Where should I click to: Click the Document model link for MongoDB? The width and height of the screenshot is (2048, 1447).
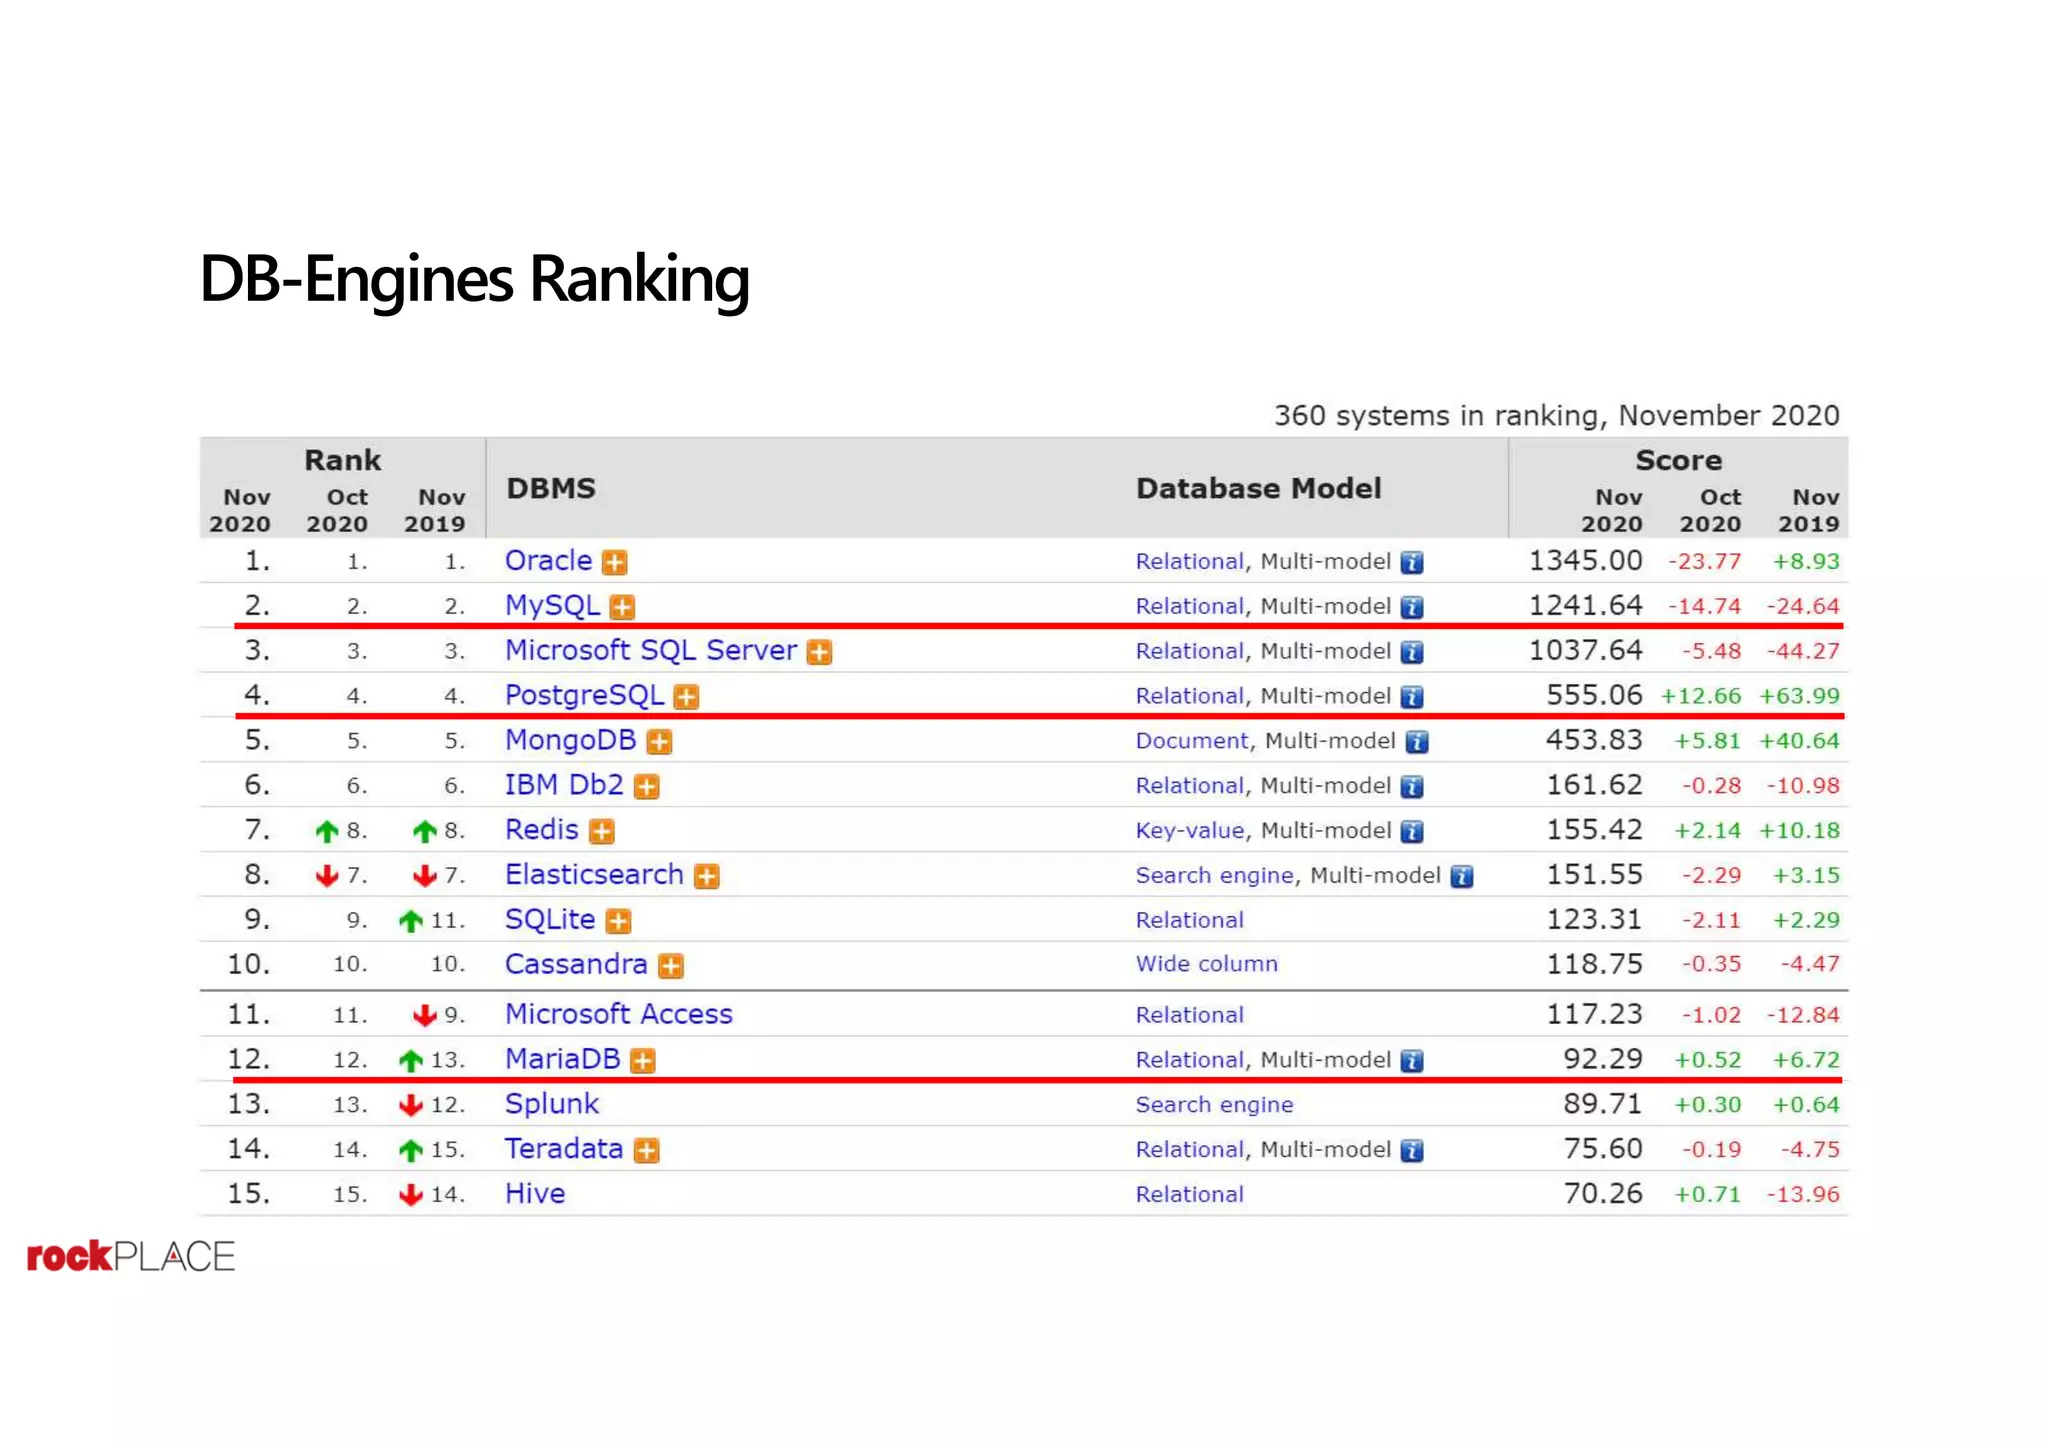pos(1192,741)
